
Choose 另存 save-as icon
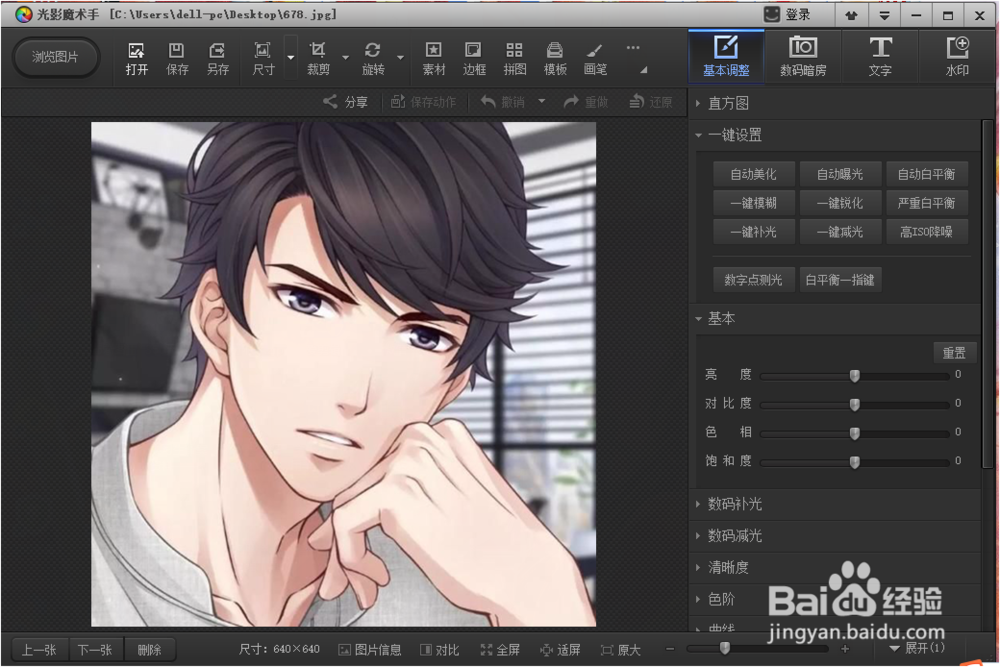(217, 59)
